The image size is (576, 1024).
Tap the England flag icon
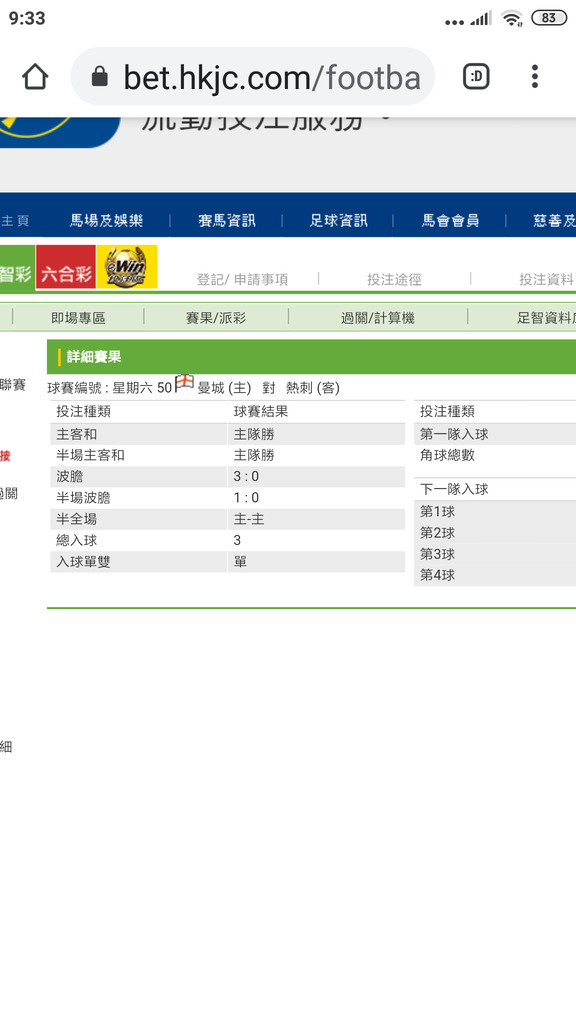[x=185, y=383]
